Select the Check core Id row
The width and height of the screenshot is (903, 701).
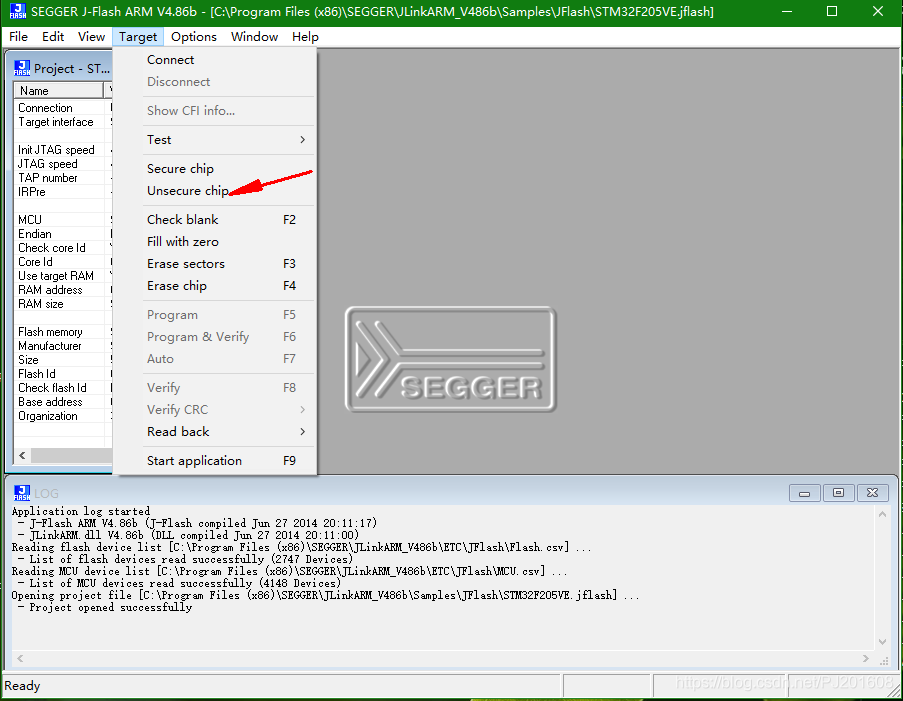pos(63,248)
